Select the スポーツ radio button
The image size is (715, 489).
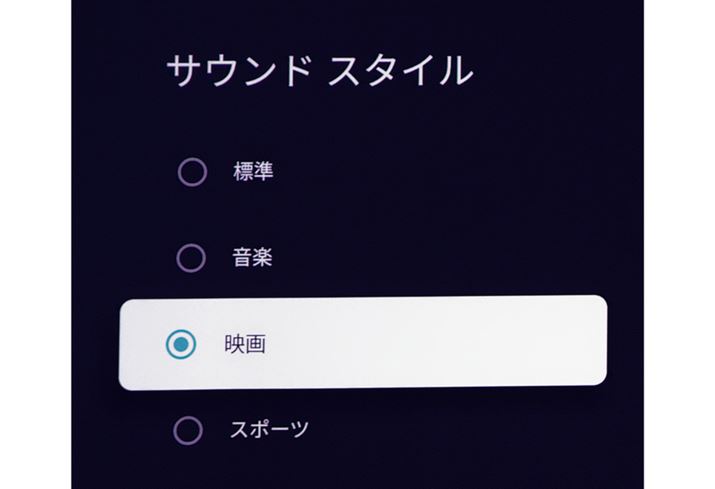(188, 431)
